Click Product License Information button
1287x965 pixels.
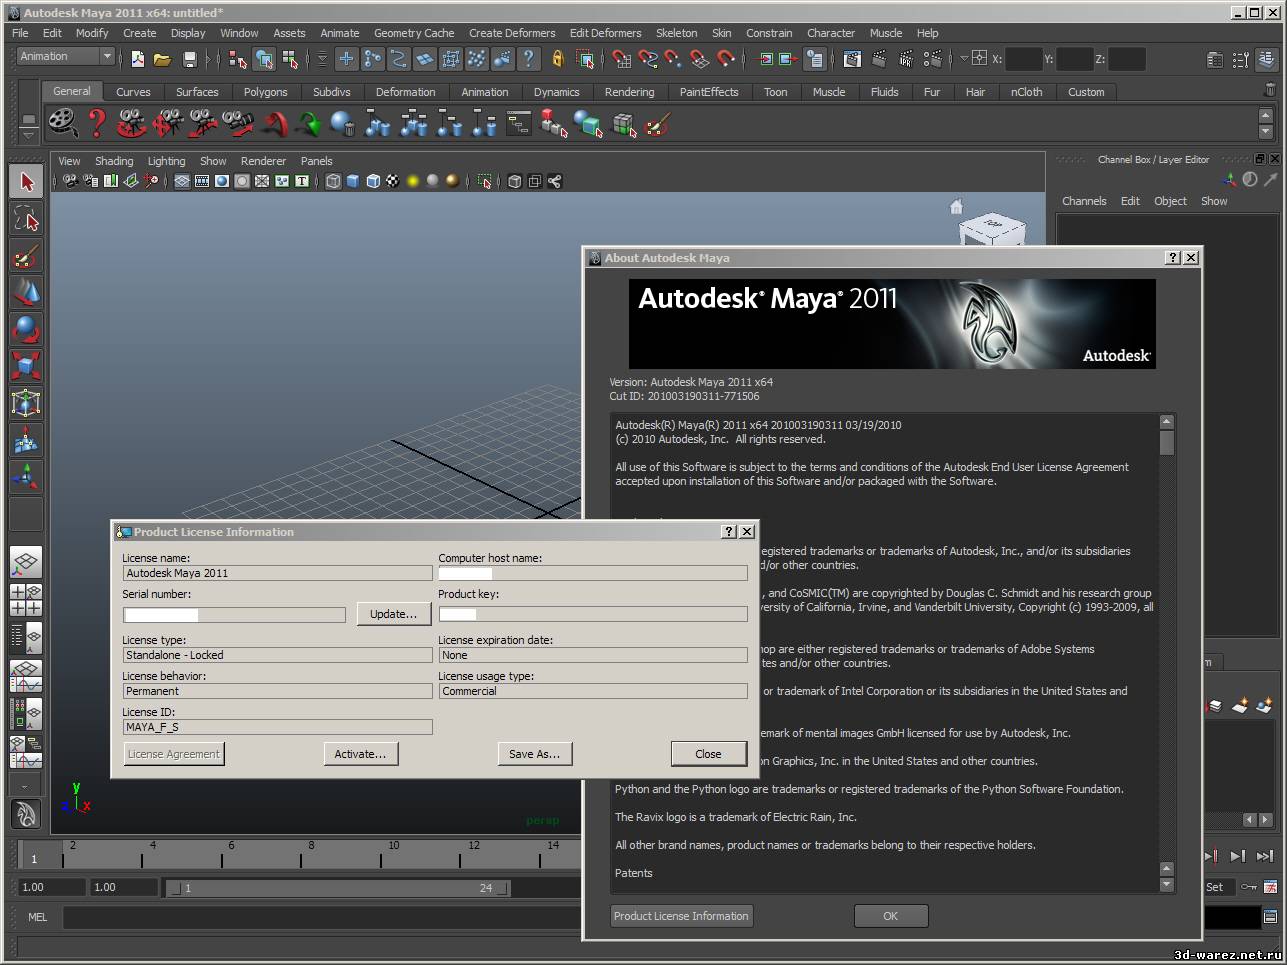point(681,916)
